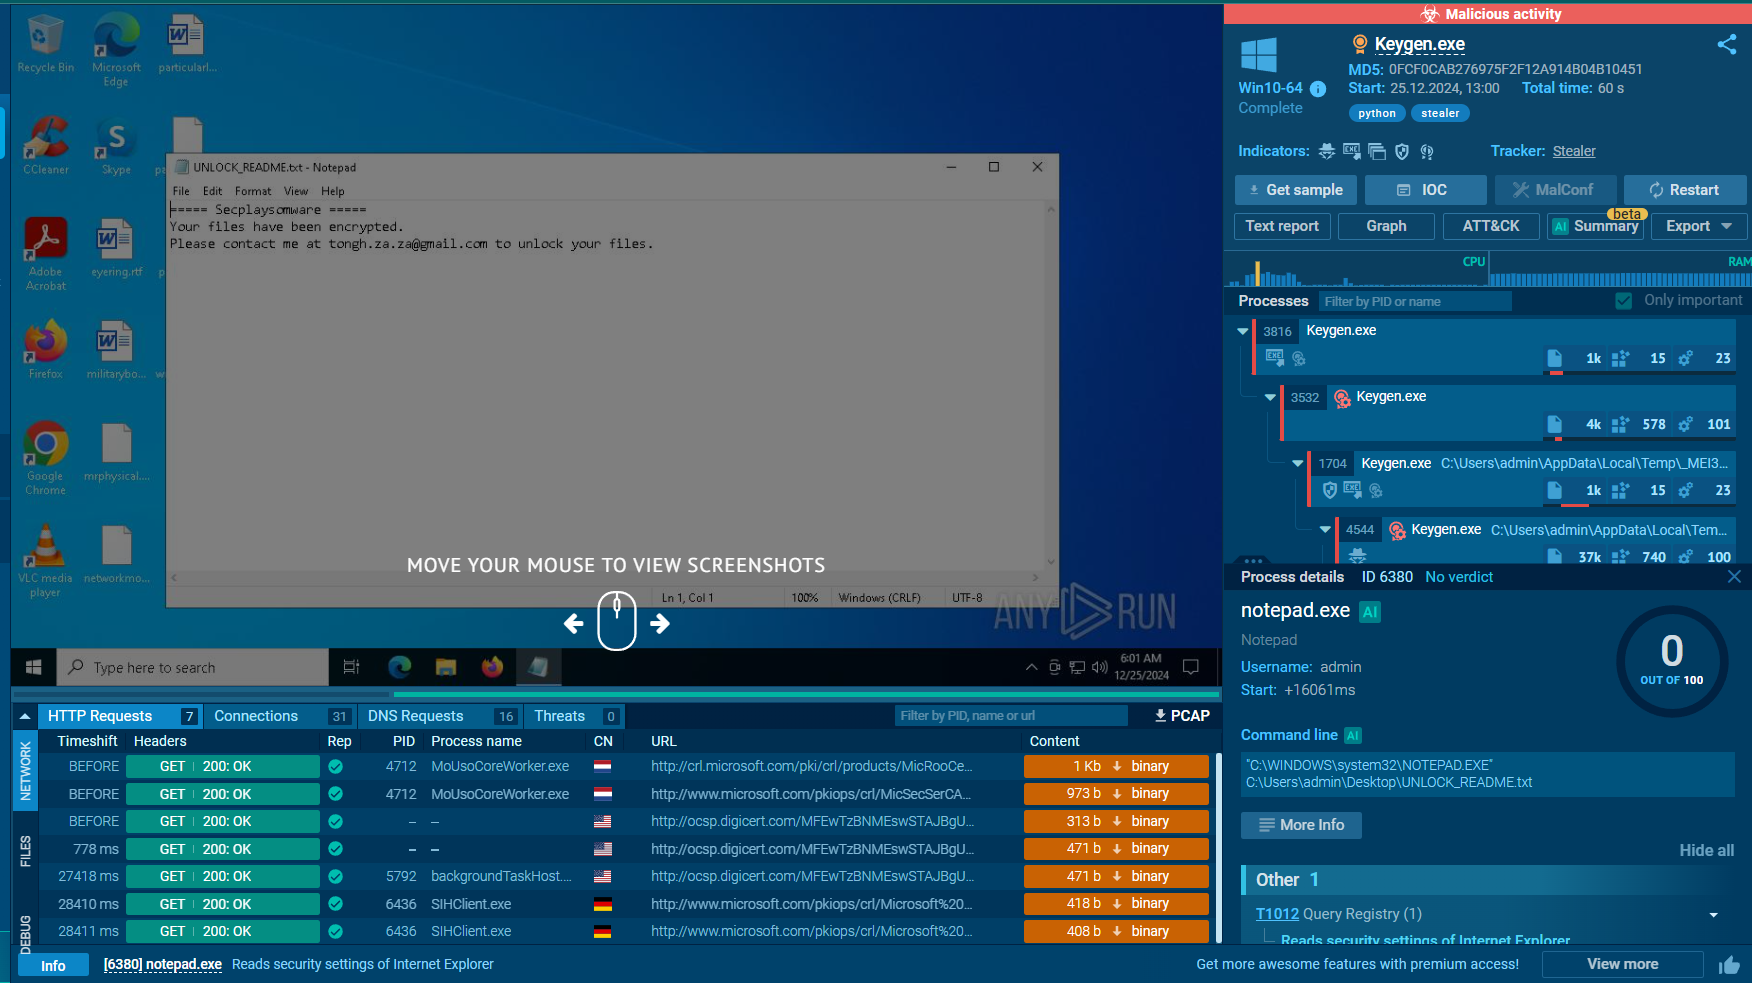Click the last indicator icon after the shield

[x=1427, y=151]
